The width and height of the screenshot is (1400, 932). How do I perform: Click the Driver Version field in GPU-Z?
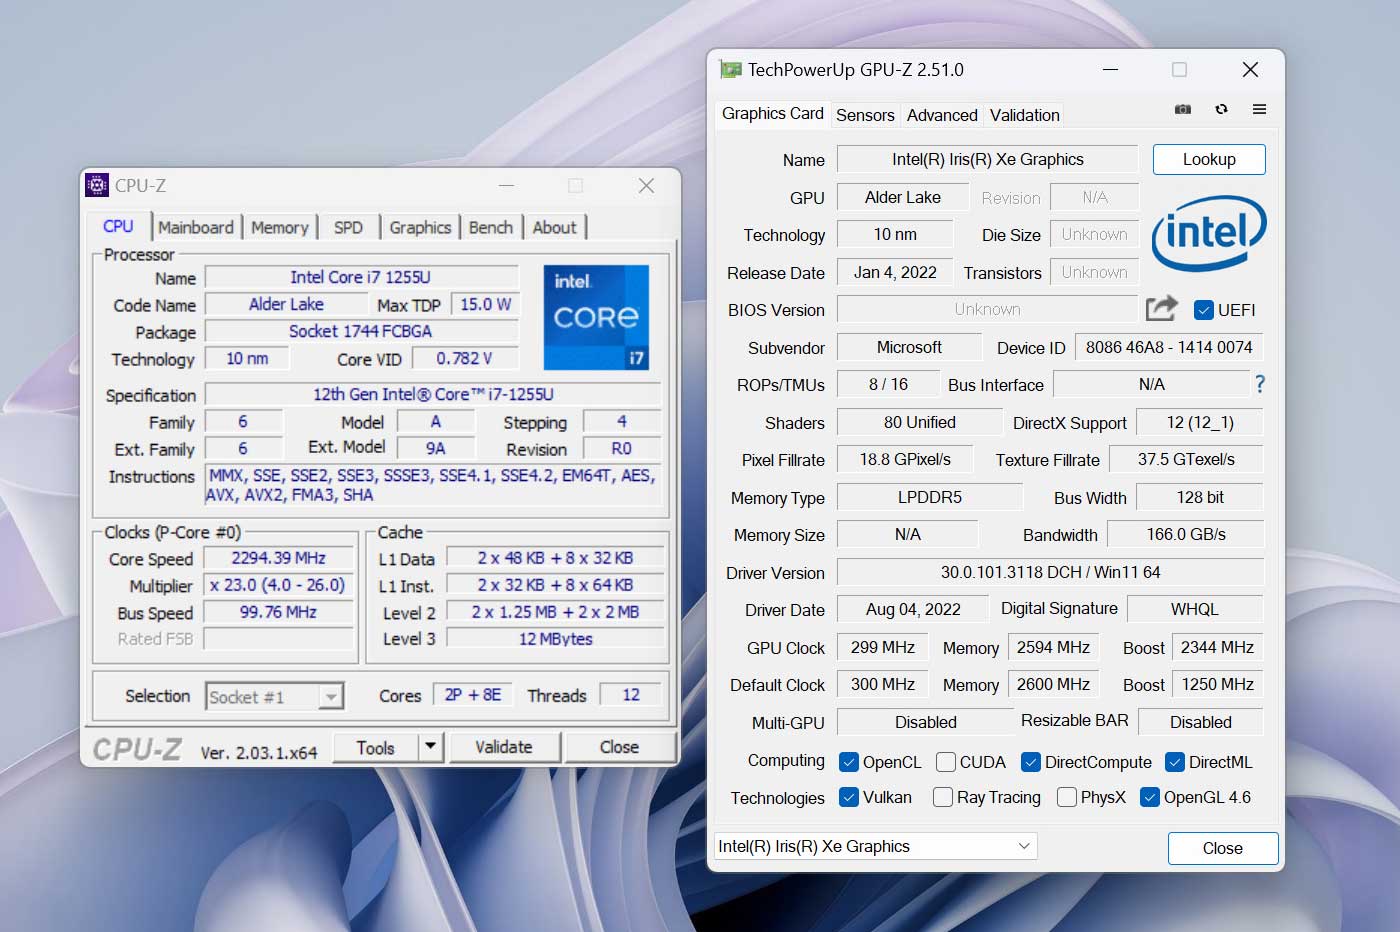(x=1050, y=572)
